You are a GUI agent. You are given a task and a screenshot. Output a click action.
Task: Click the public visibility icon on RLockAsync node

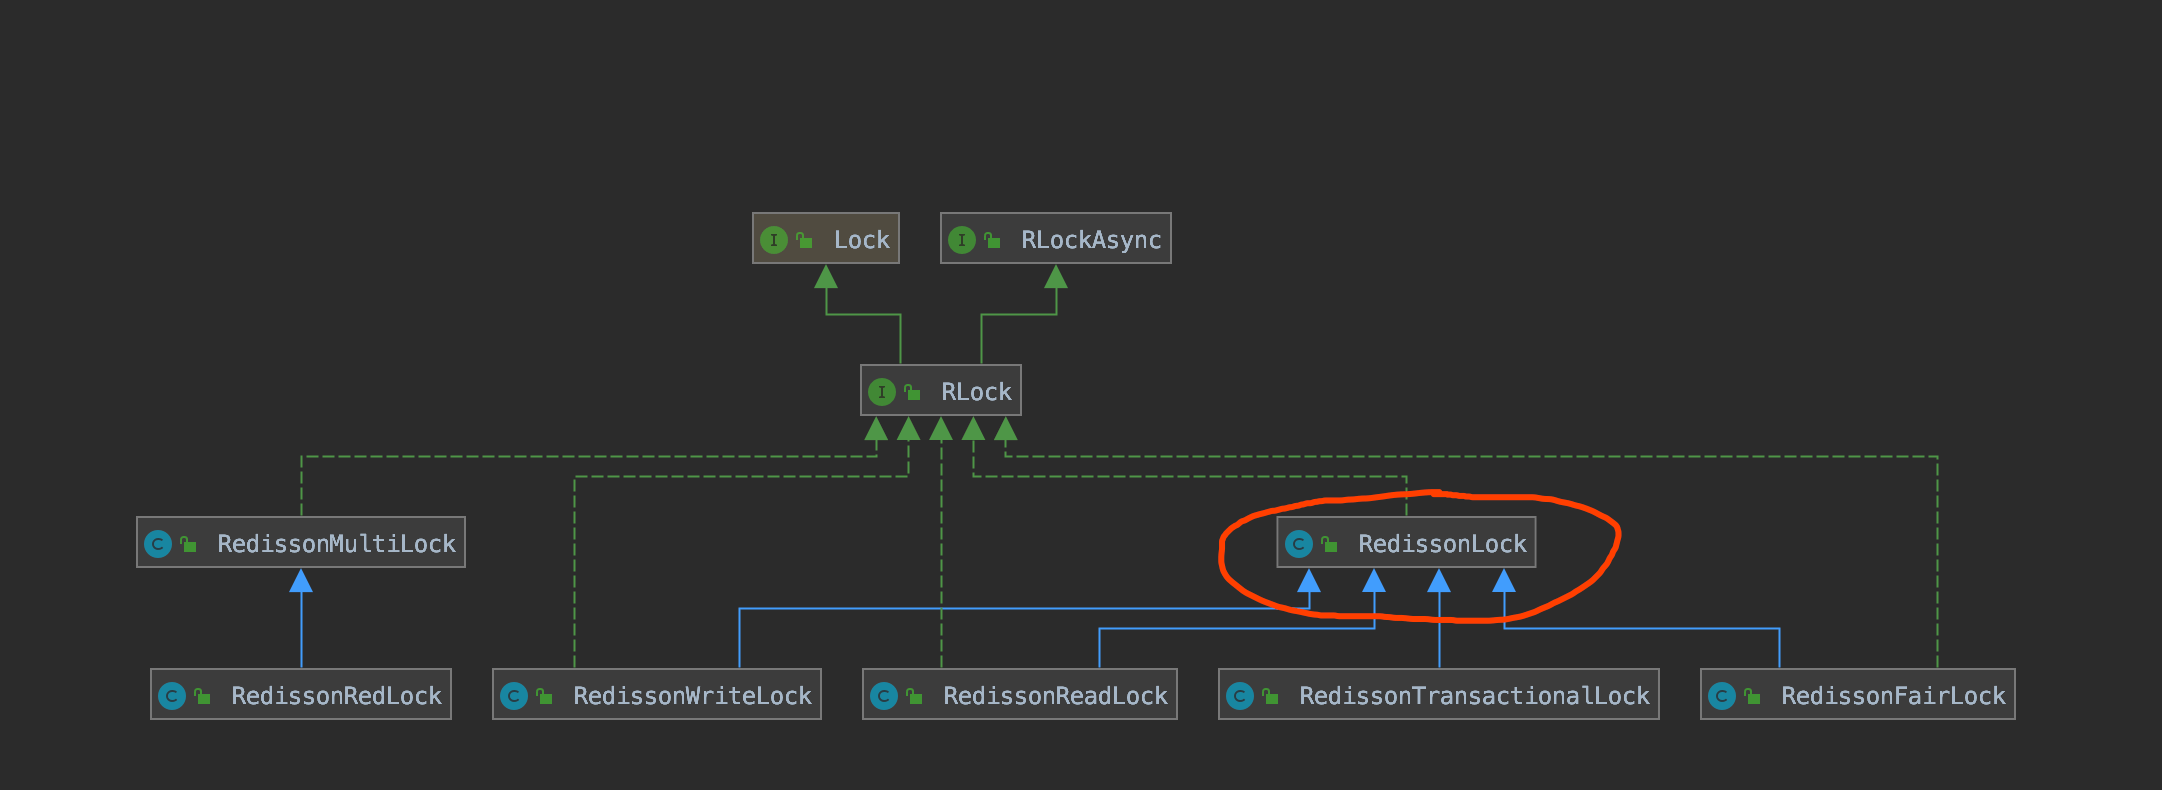coord(992,240)
